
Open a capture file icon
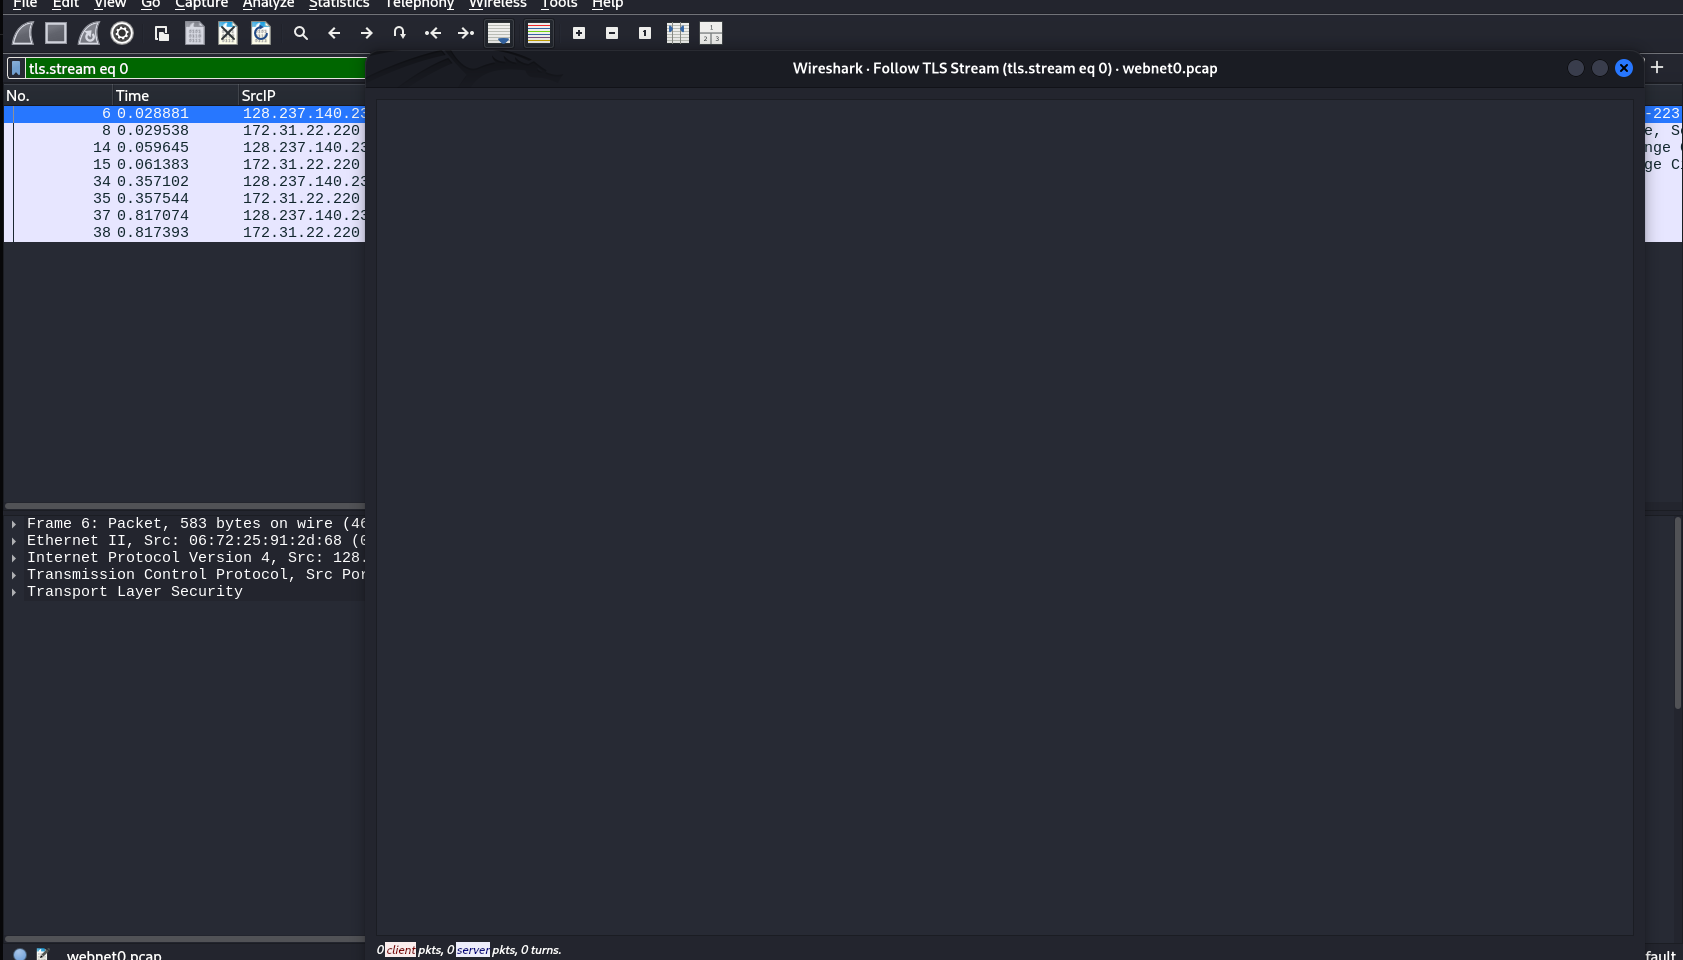pyautogui.click(x=161, y=33)
